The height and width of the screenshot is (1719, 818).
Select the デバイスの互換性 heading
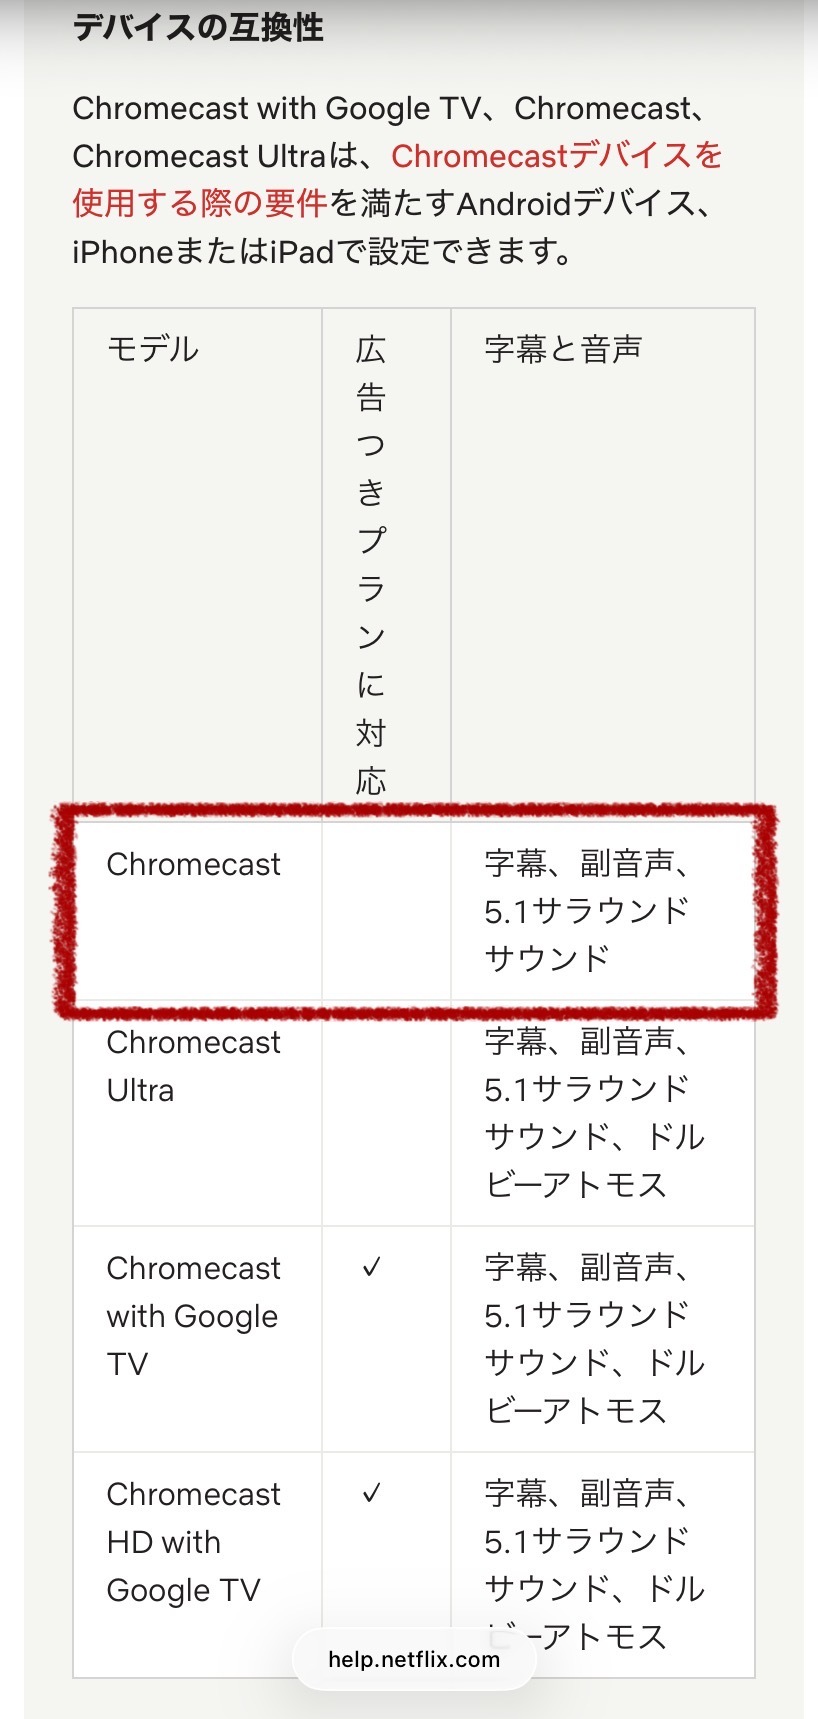point(198,27)
